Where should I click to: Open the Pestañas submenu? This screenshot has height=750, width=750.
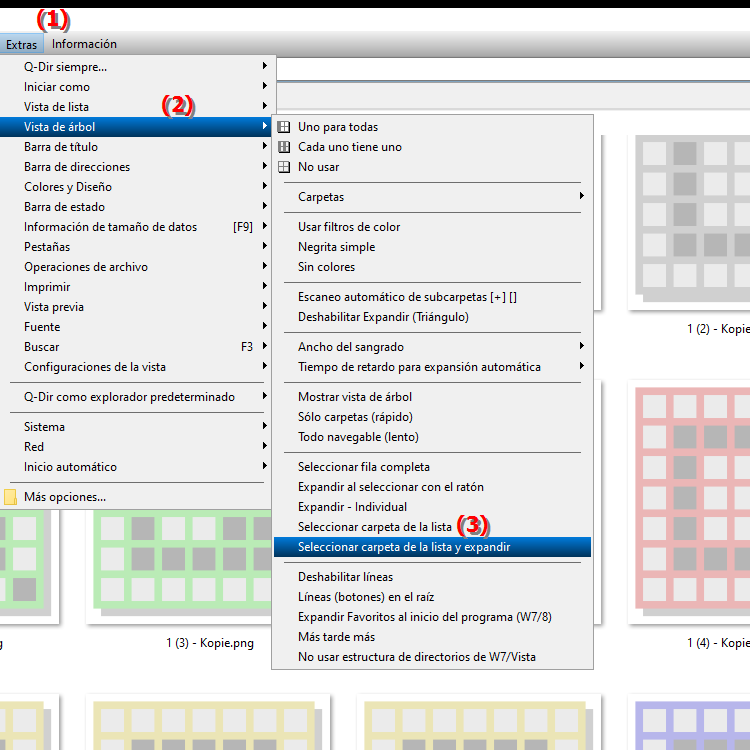click(x=136, y=247)
